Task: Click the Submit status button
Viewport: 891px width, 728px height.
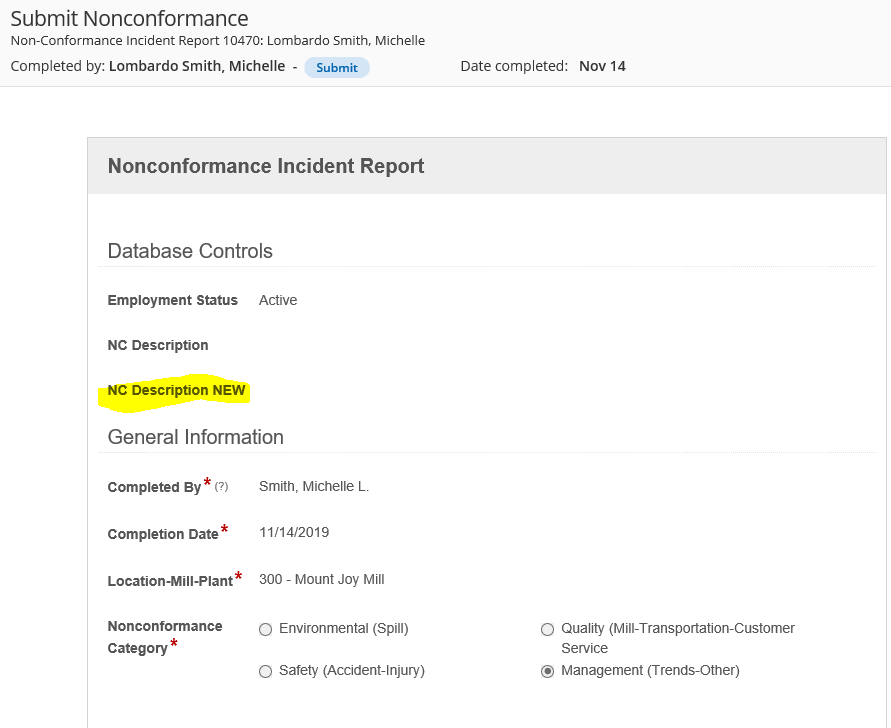Action: click(x=336, y=68)
